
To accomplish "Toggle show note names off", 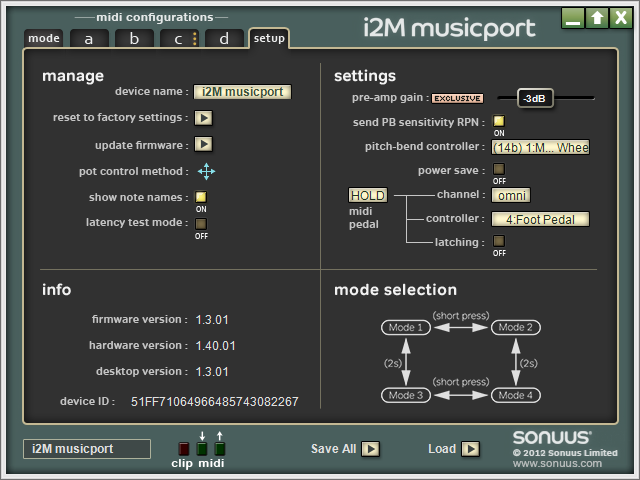I will [x=201, y=197].
